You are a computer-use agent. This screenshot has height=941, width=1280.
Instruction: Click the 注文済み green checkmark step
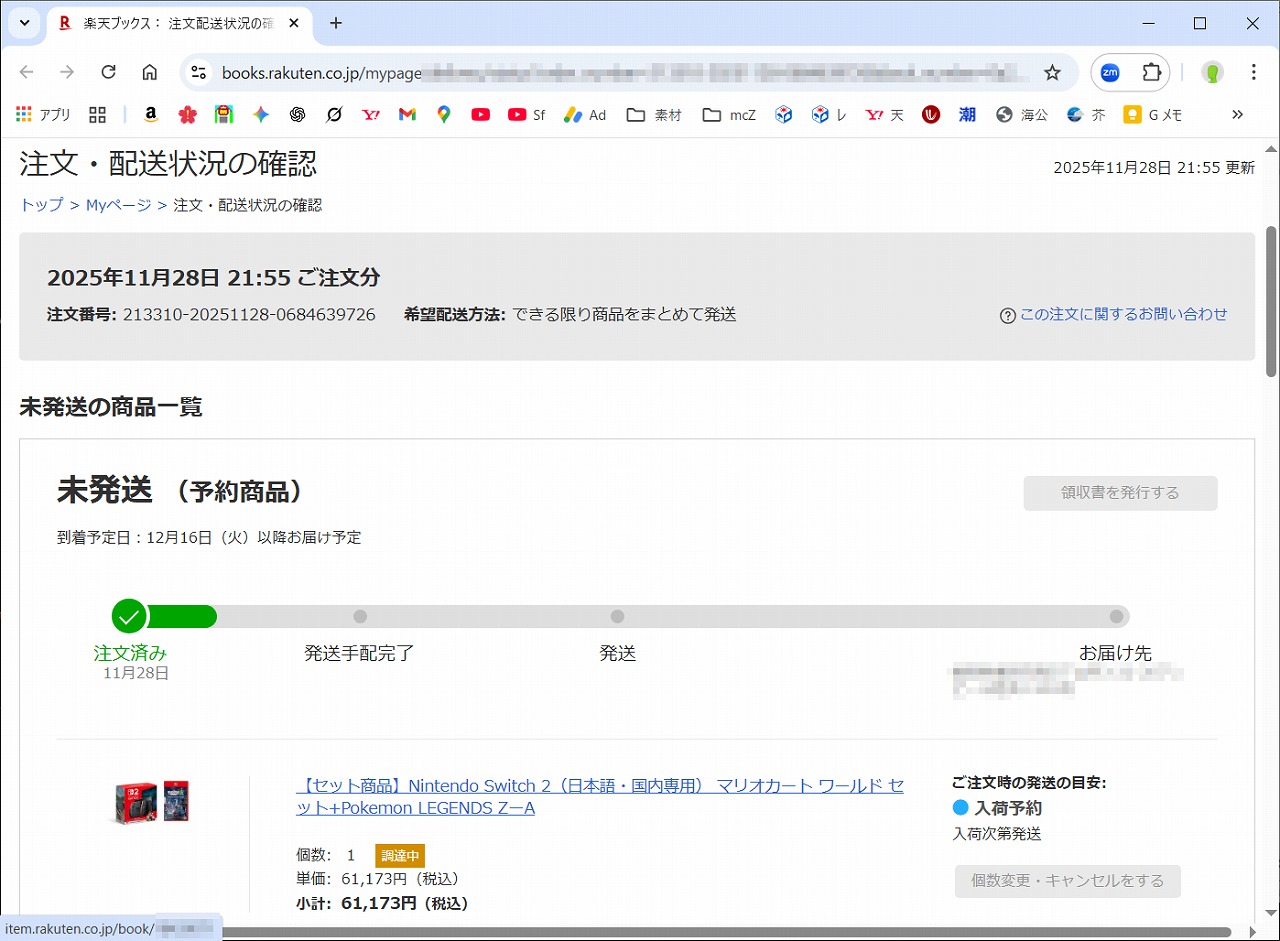tap(129, 617)
